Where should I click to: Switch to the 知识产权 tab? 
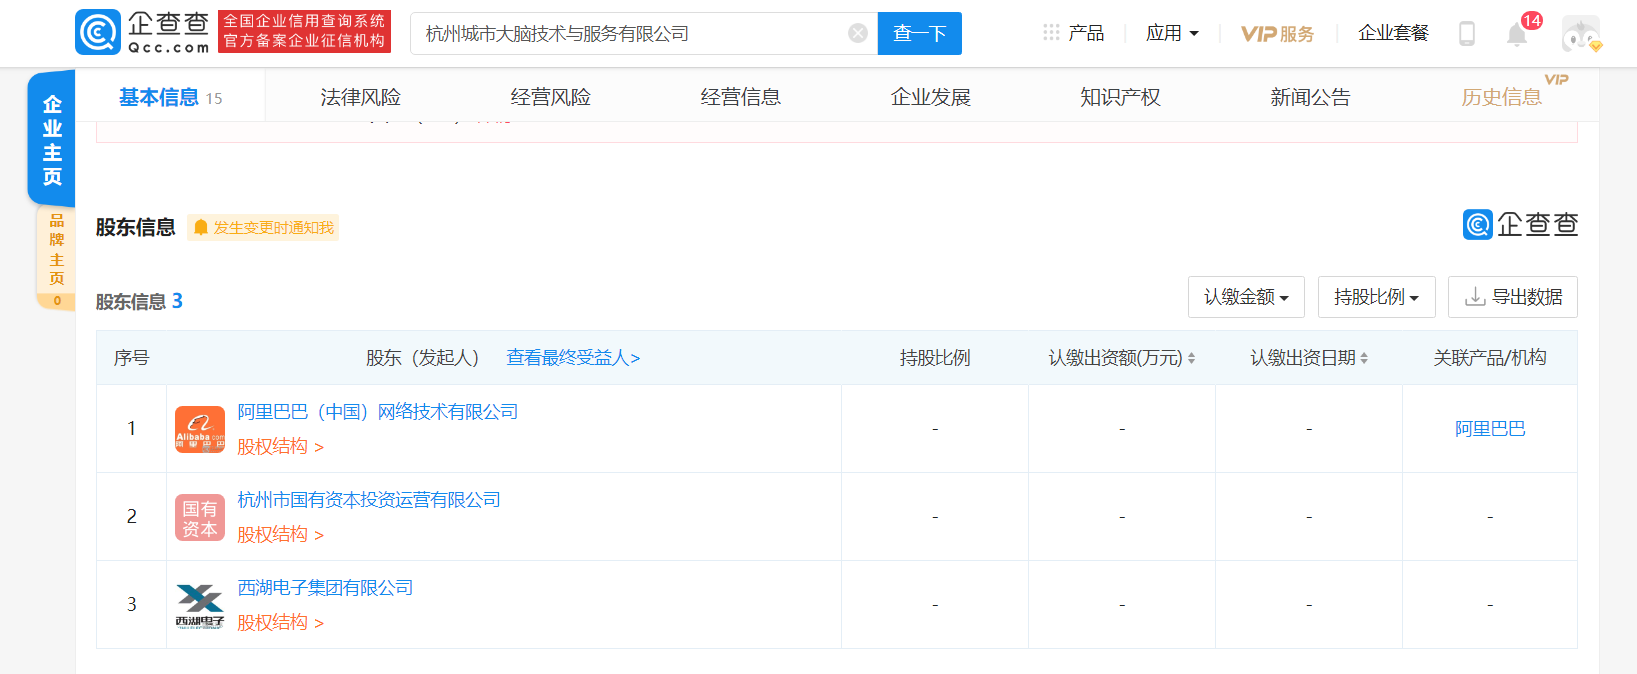pyautogui.click(x=1120, y=97)
